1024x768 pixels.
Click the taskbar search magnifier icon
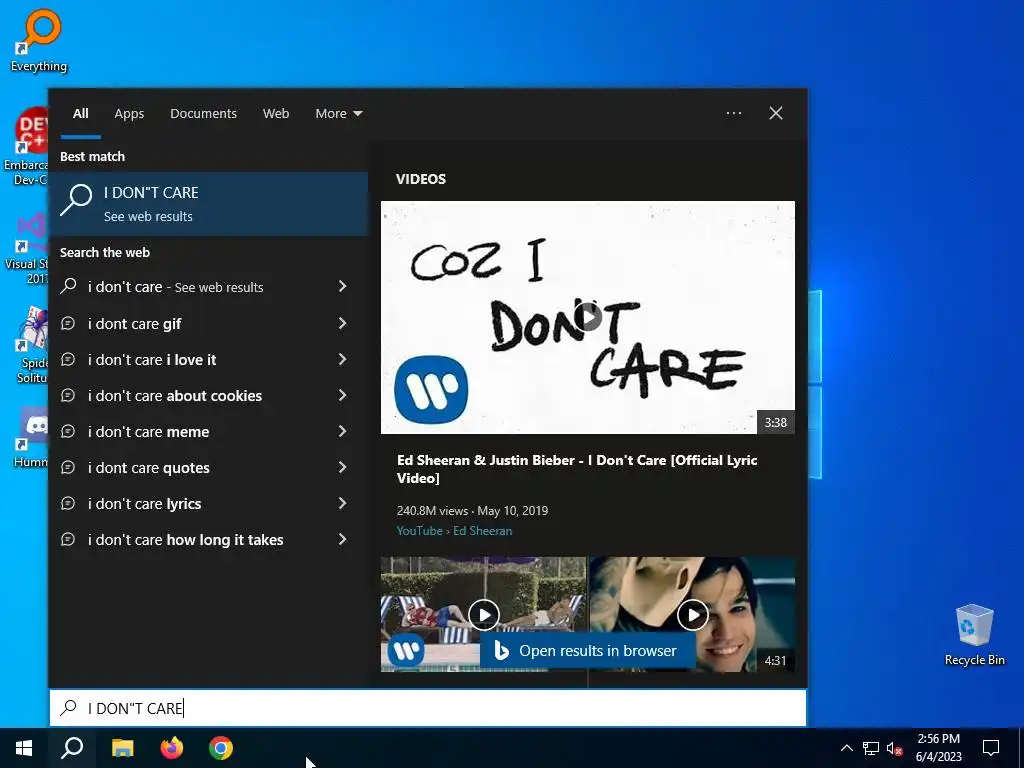tap(72, 748)
